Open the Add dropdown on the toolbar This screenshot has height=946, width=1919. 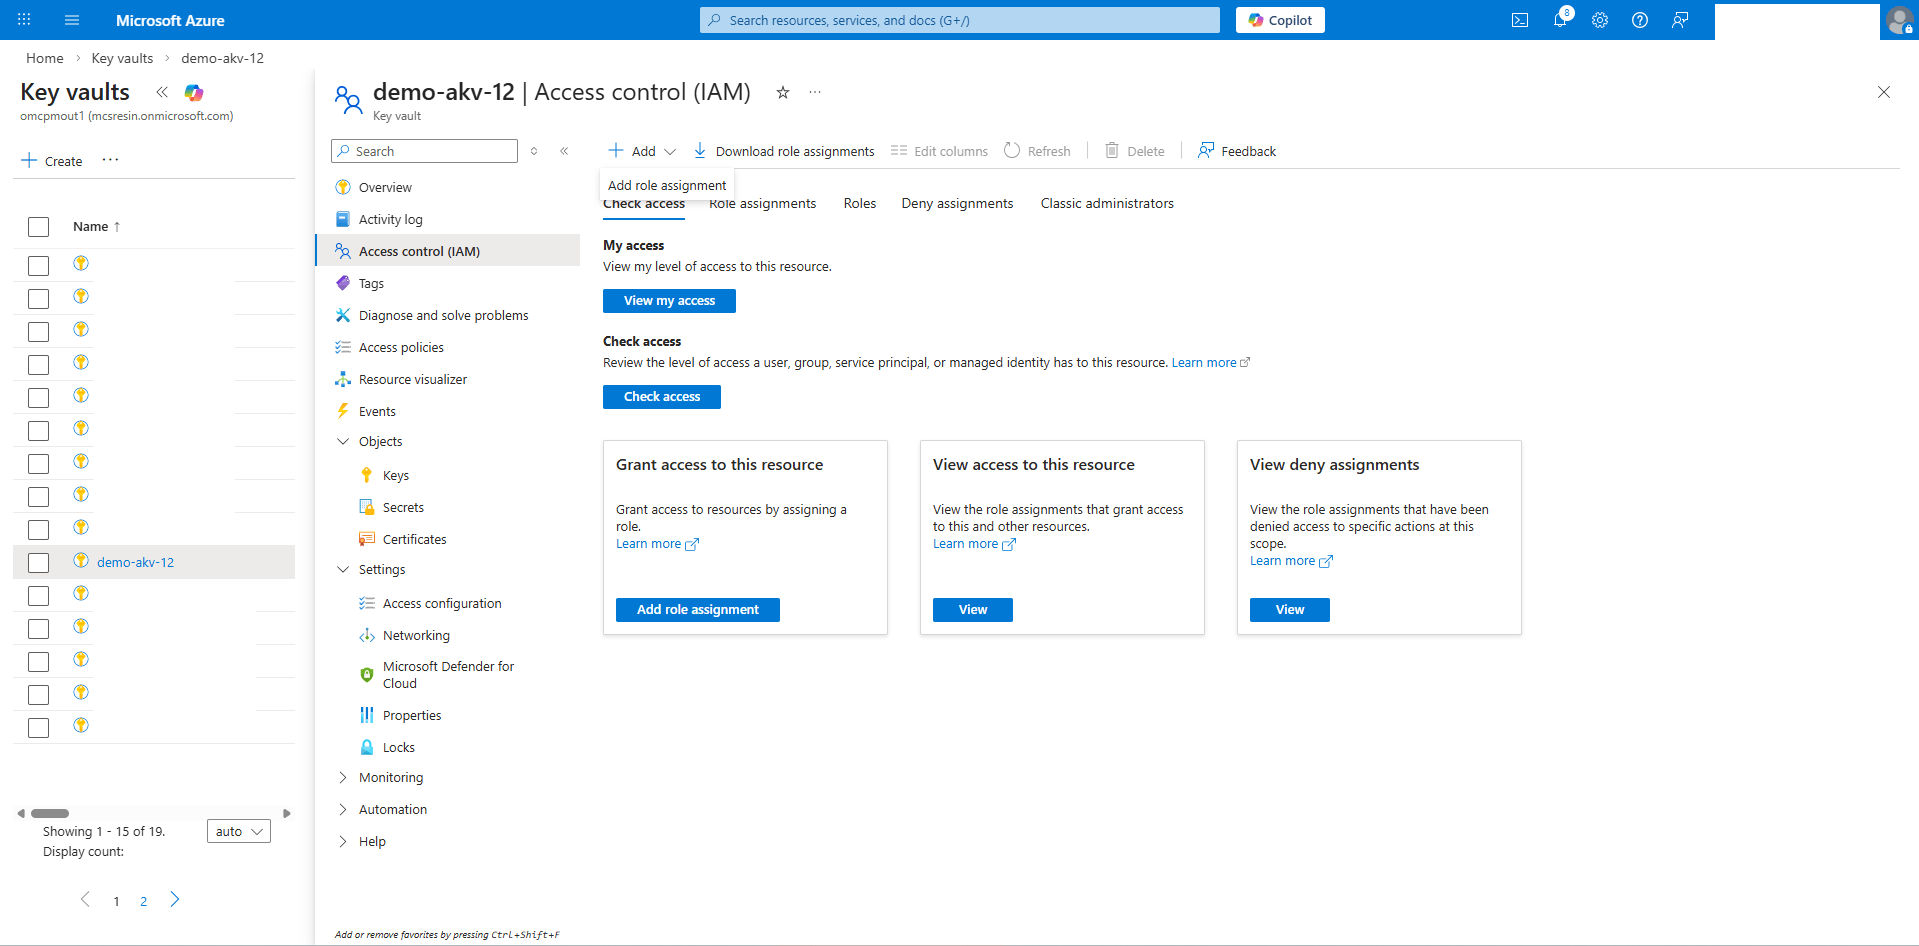coord(641,150)
